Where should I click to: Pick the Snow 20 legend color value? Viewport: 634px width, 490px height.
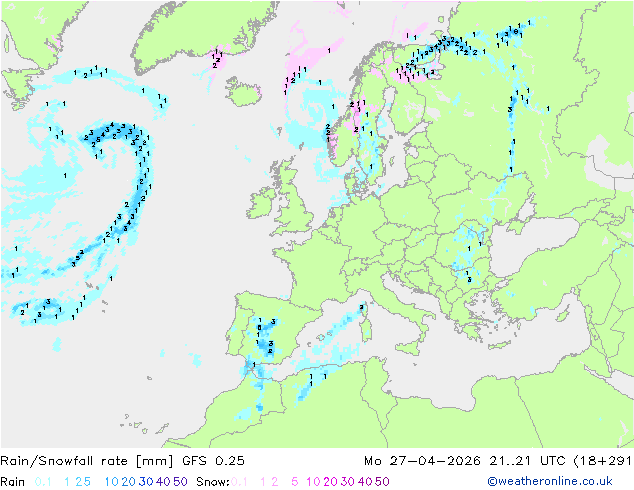click(x=330, y=482)
